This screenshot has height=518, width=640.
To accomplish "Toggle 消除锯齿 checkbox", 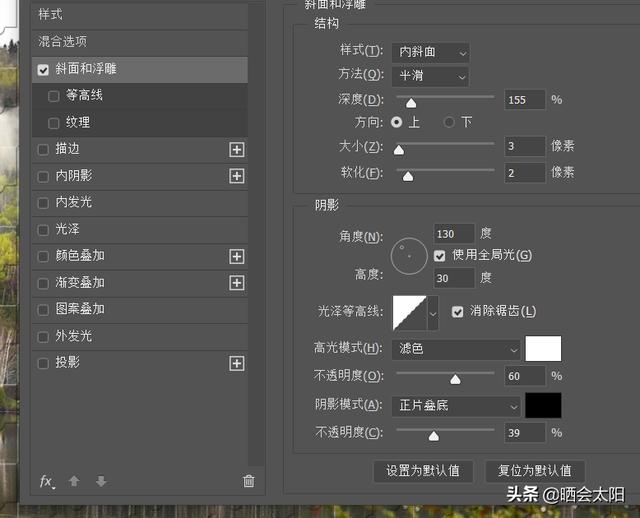I will coord(458,312).
